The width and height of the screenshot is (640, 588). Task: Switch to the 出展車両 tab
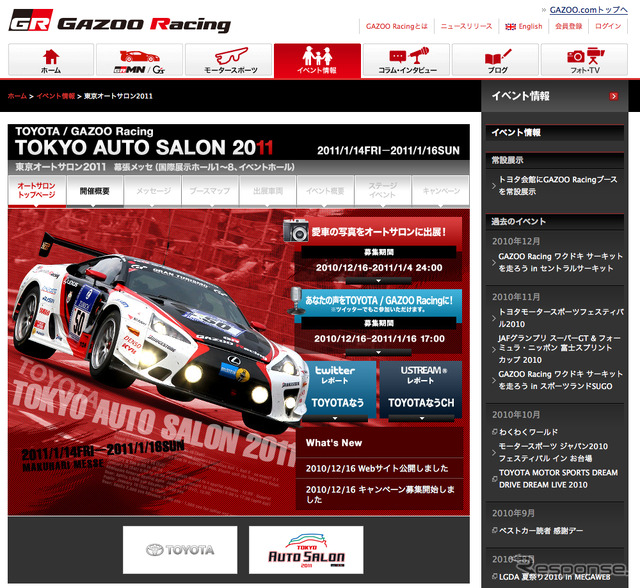268,191
